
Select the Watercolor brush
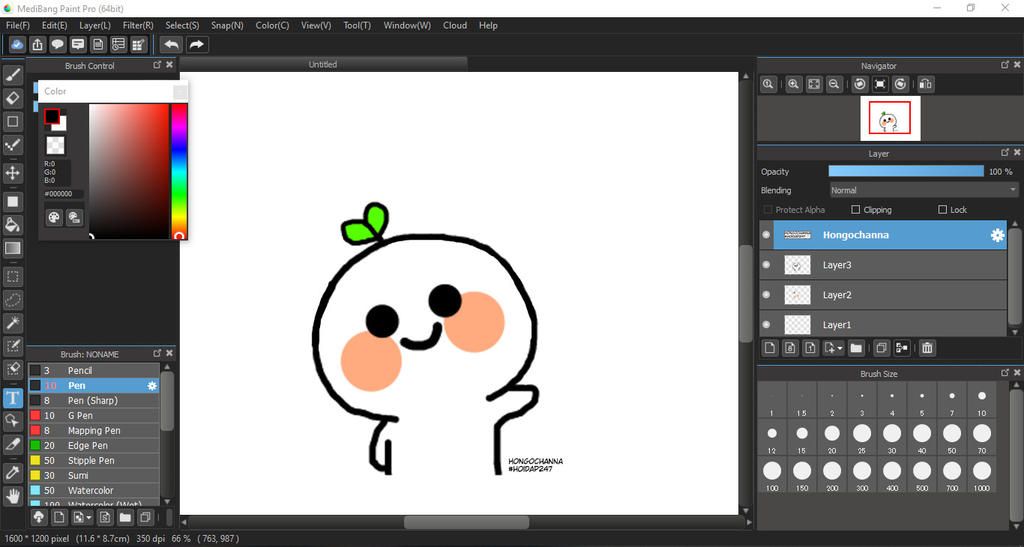tap(93, 490)
